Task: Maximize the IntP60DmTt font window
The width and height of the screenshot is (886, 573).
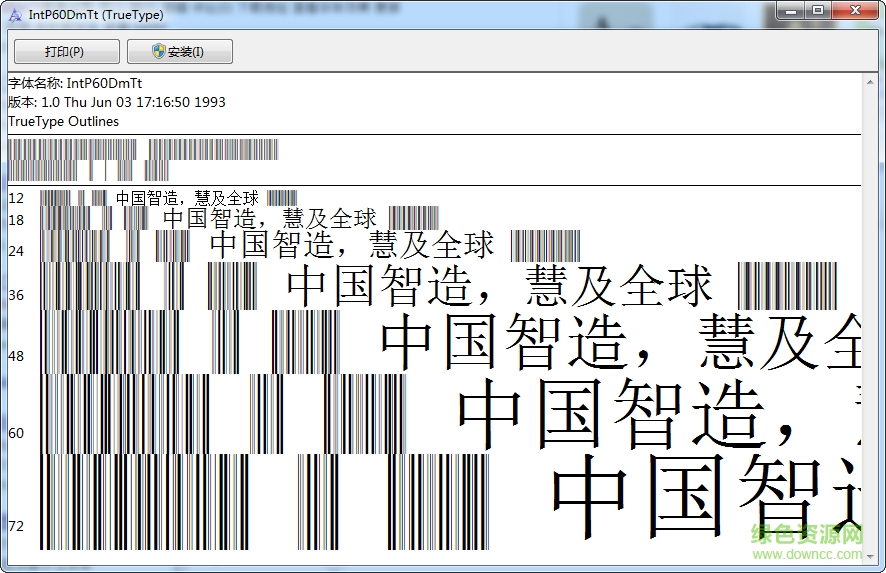Action: click(x=818, y=11)
